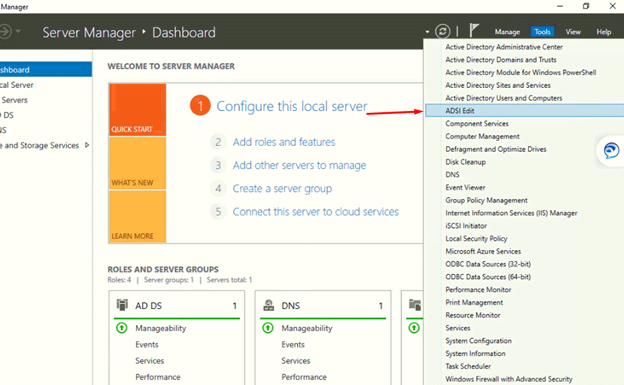Open Task Scheduler
Image resolution: width=624 pixels, height=385 pixels.
468,366
